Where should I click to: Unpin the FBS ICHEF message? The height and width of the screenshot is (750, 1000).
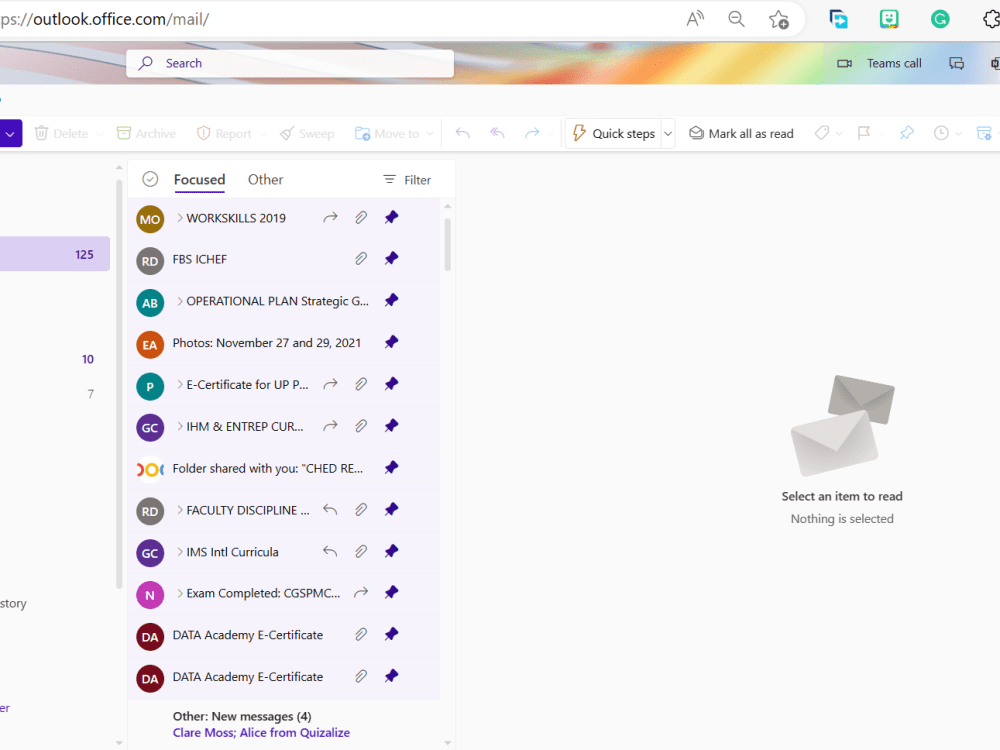pos(392,258)
